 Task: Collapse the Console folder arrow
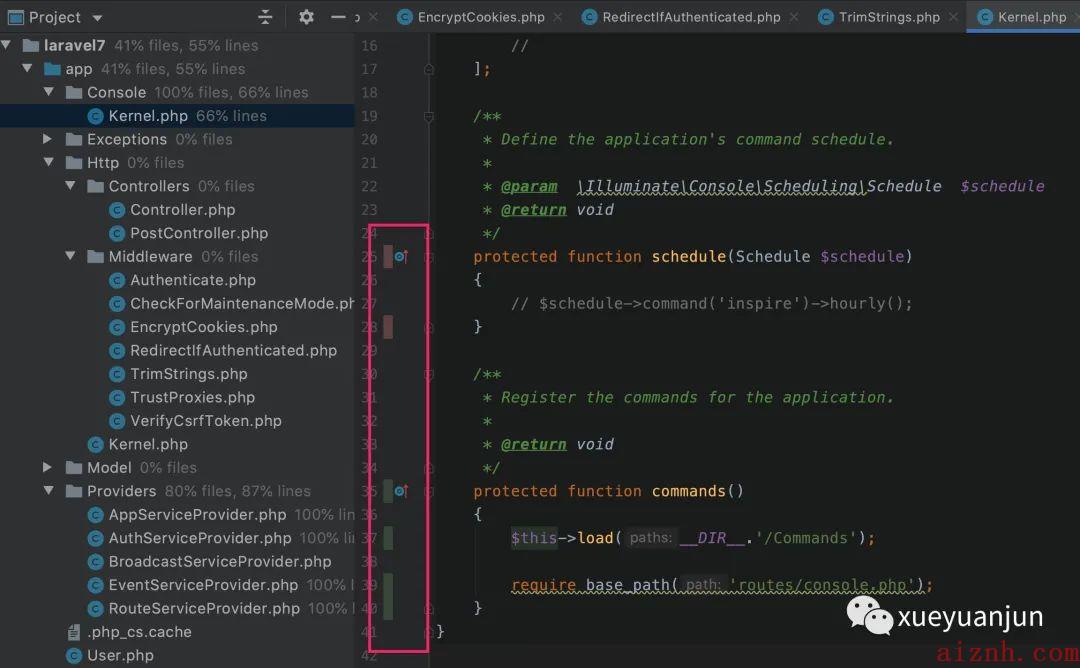coord(49,92)
